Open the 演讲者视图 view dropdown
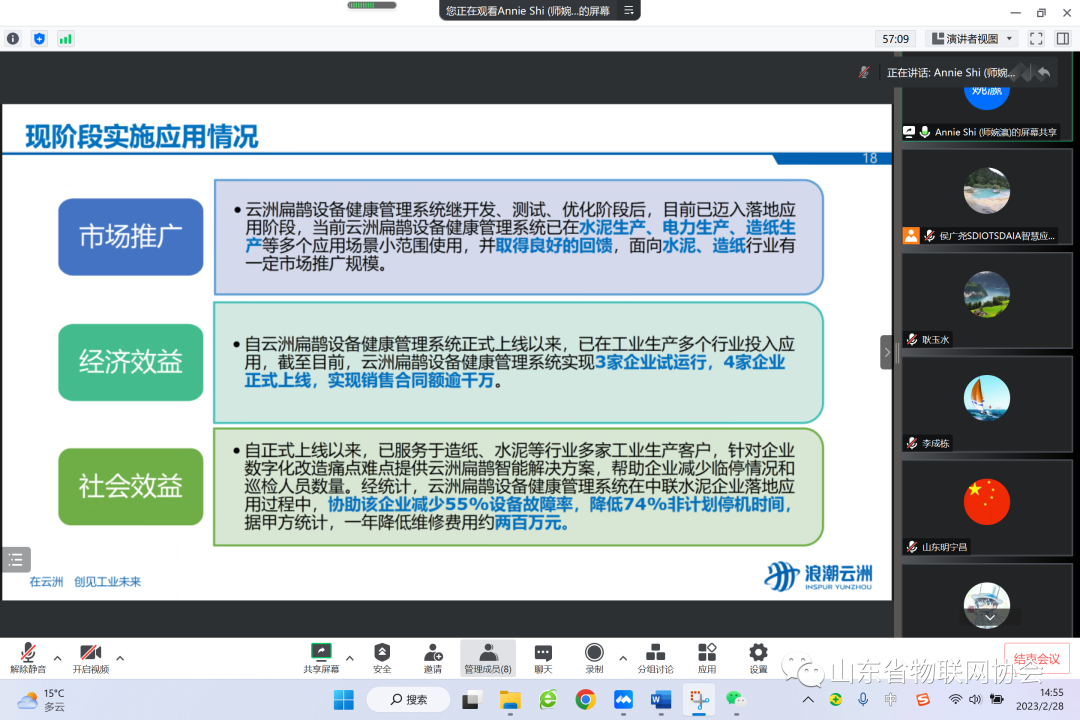The width and height of the screenshot is (1080, 720). coord(972,39)
